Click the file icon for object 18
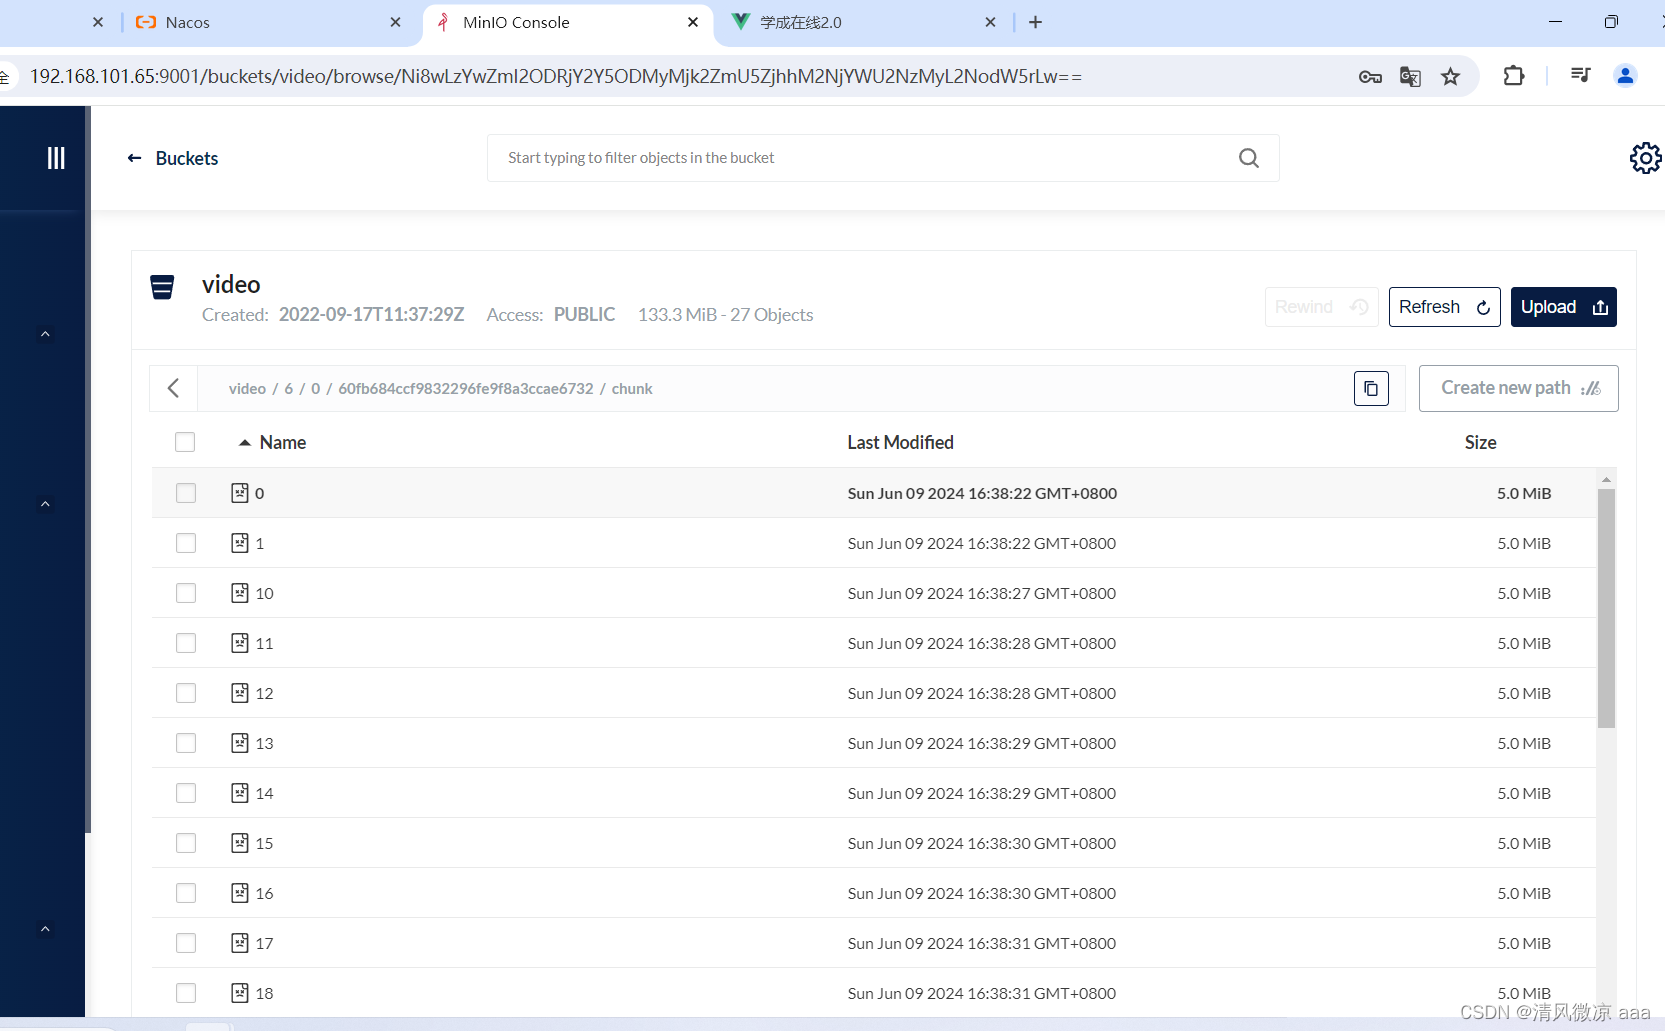 (240, 993)
